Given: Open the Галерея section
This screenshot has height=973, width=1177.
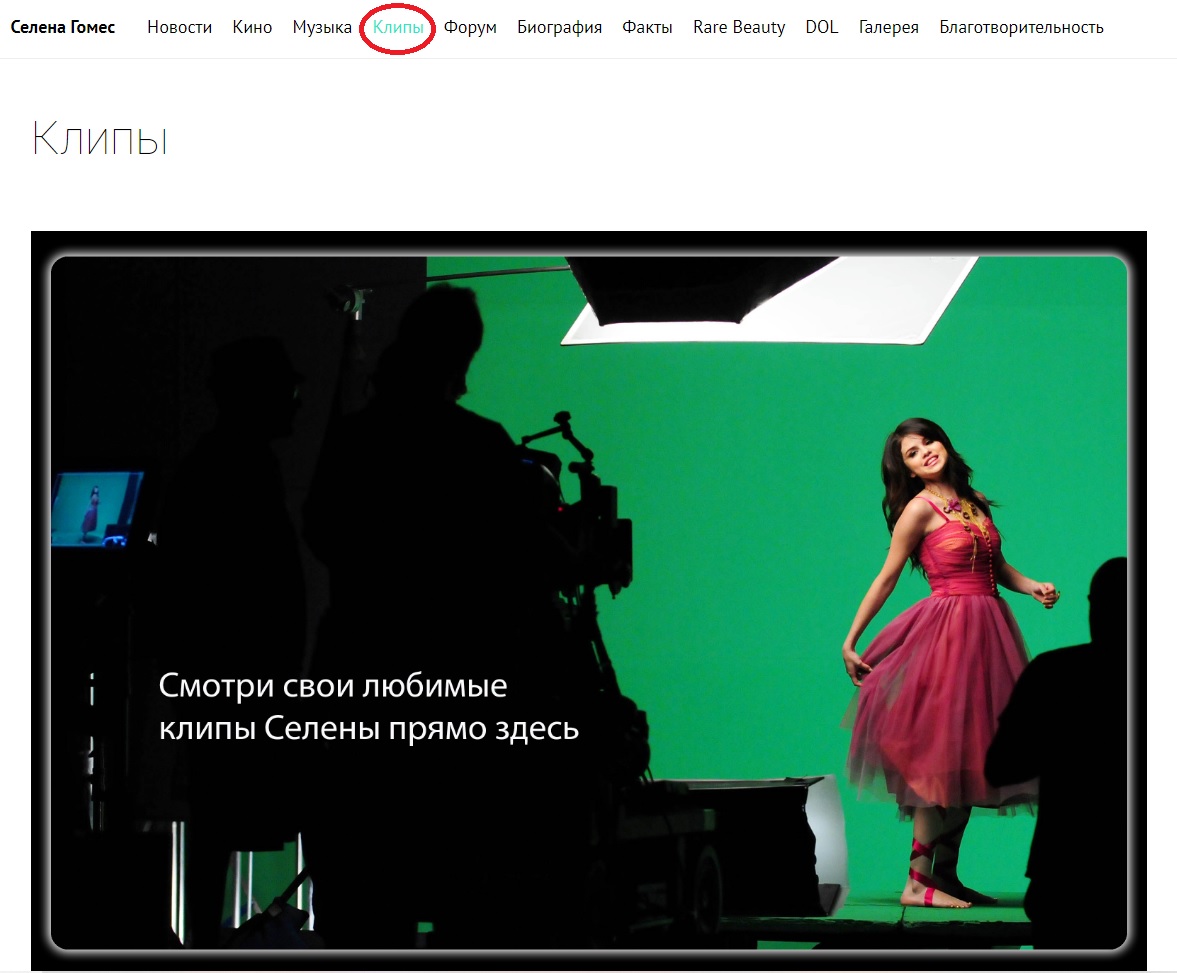Looking at the screenshot, I should coord(888,28).
